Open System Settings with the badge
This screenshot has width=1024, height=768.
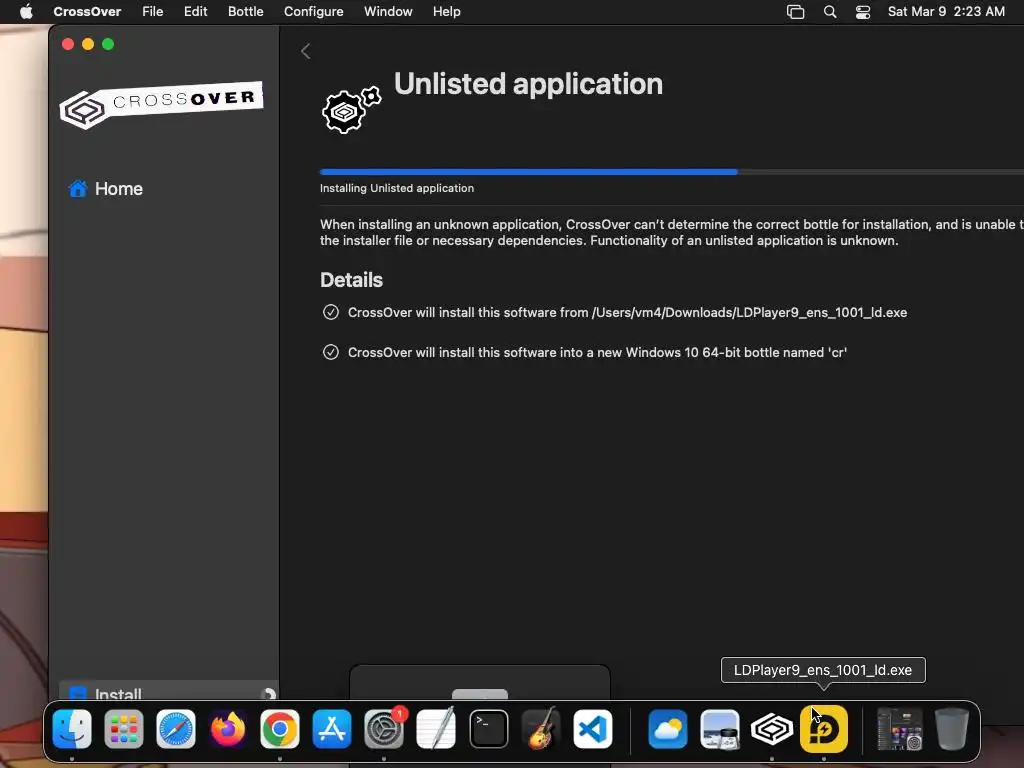point(384,729)
